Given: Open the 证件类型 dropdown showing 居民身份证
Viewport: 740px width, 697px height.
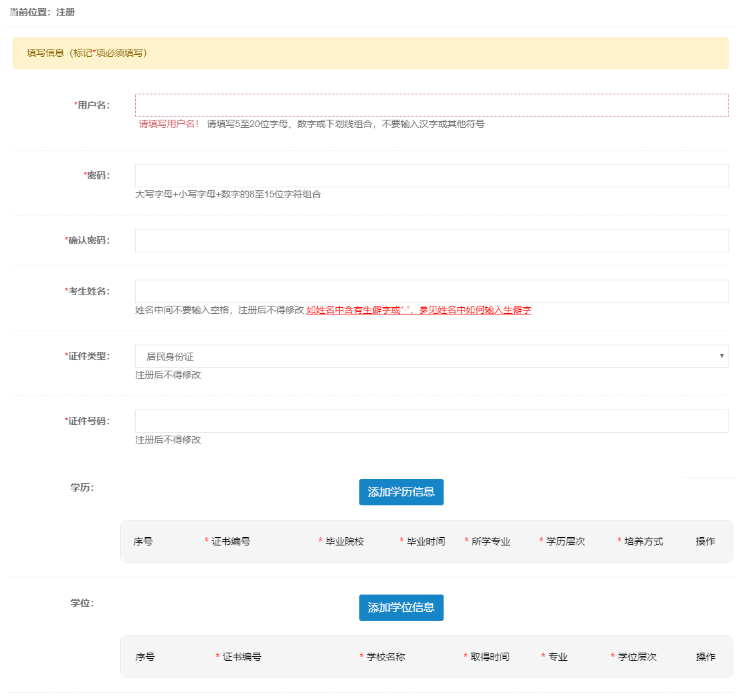Looking at the screenshot, I should coord(431,356).
